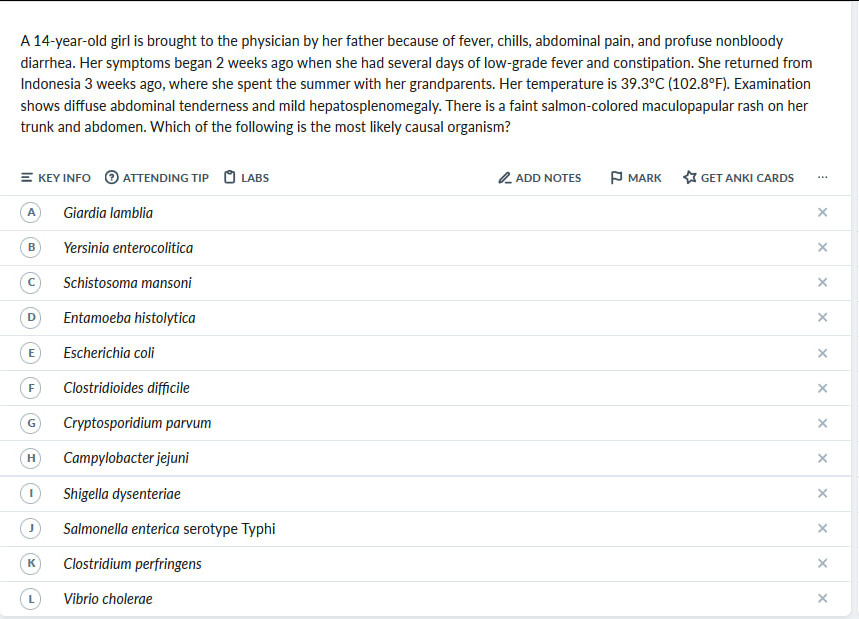859x619 pixels.
Task: Open the Labs reference
Action: pos(246,178)
